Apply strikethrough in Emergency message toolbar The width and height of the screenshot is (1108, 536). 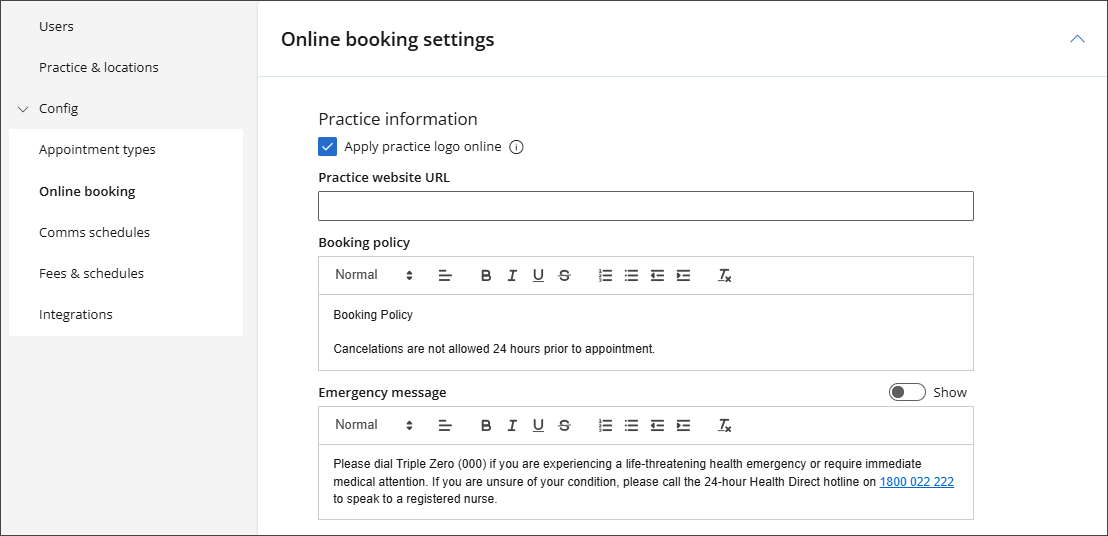point(564,426)
